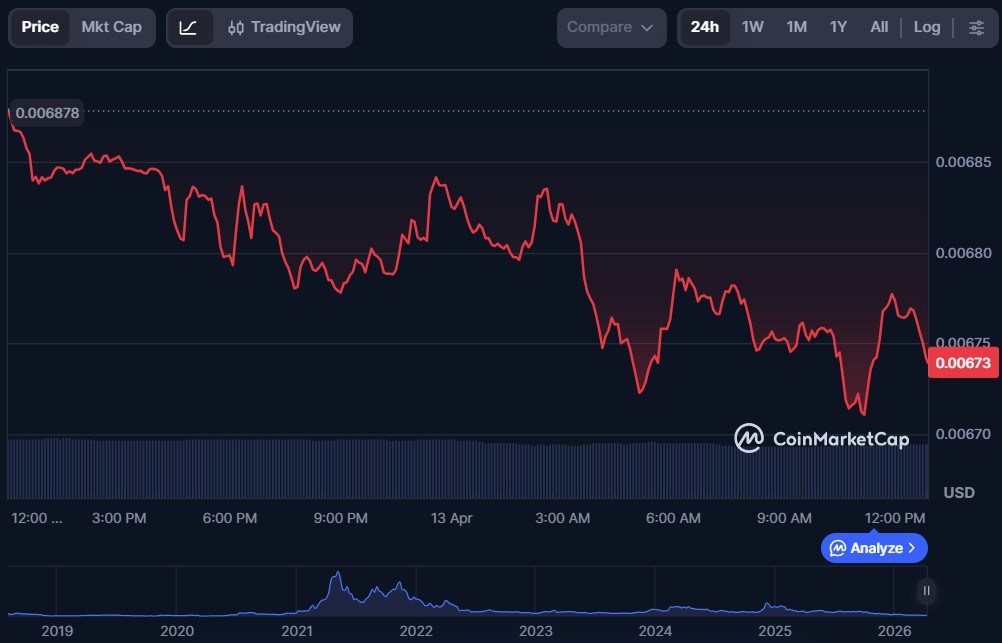Click the red 0.00673 current price label
Screen dimensions: 1002x643
click(x=964, y=363)
